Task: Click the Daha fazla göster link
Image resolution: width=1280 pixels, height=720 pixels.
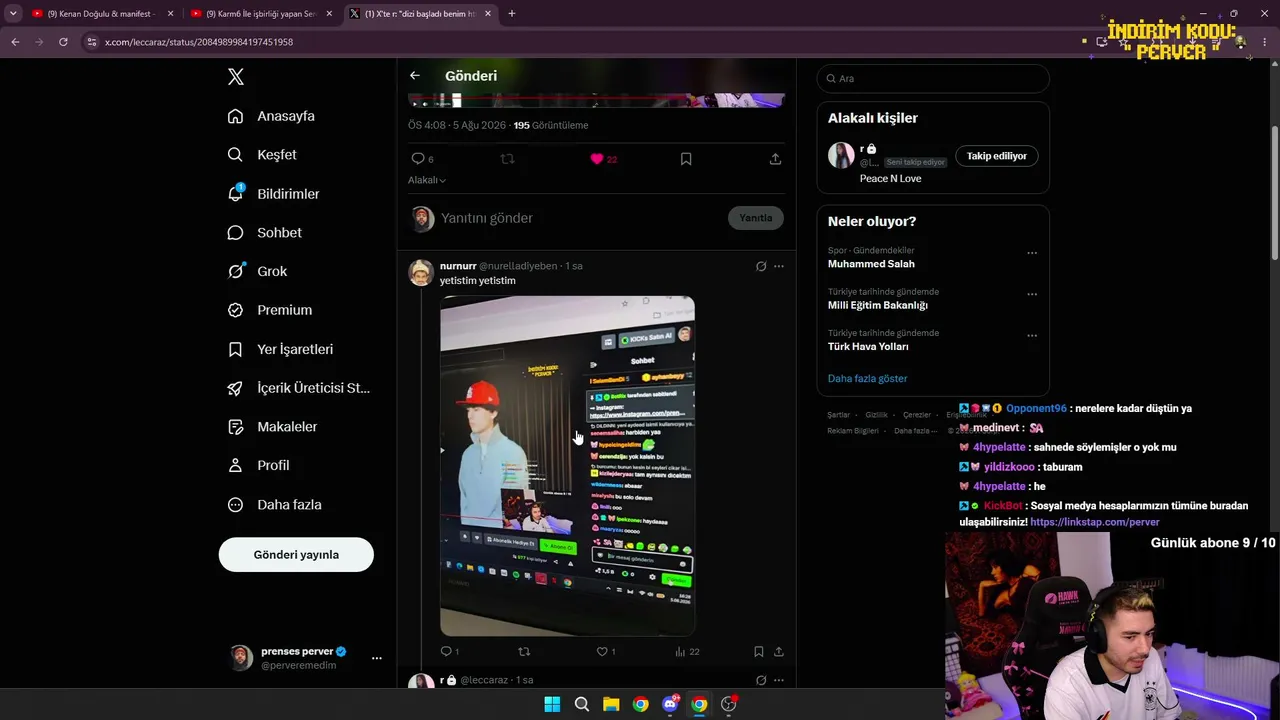Action: (867, 379)
